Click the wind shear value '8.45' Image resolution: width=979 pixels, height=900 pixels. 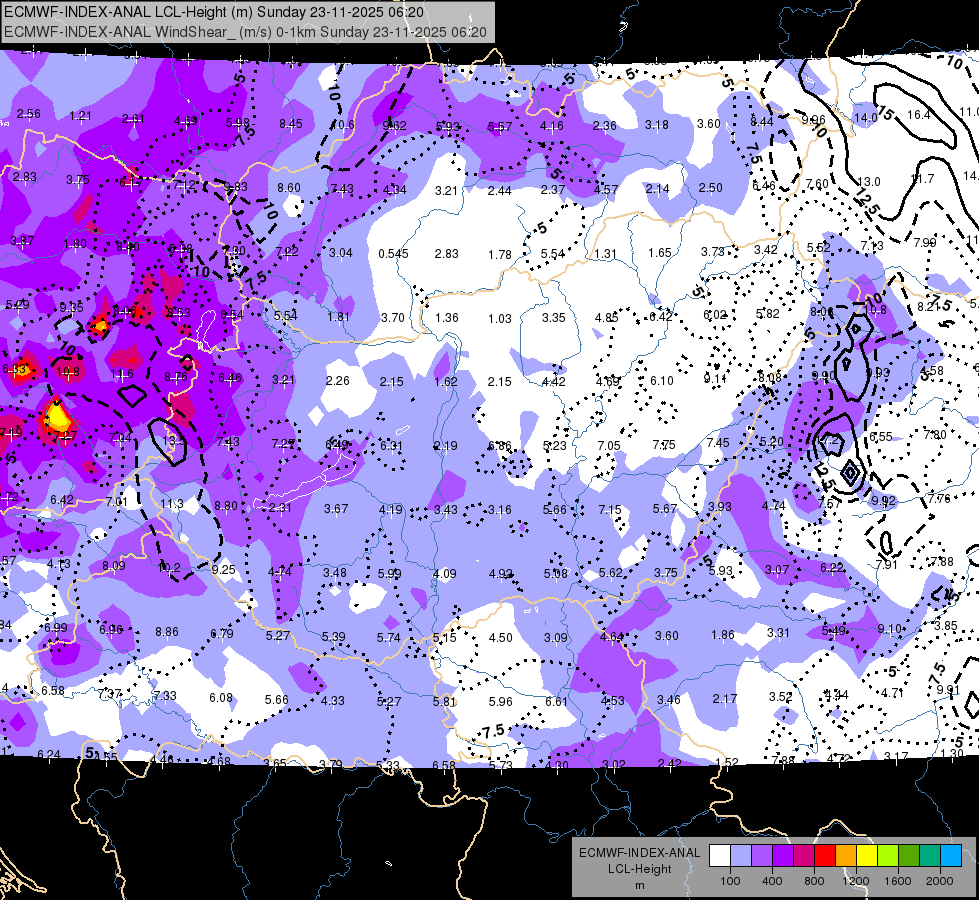[x=291, y=124]
